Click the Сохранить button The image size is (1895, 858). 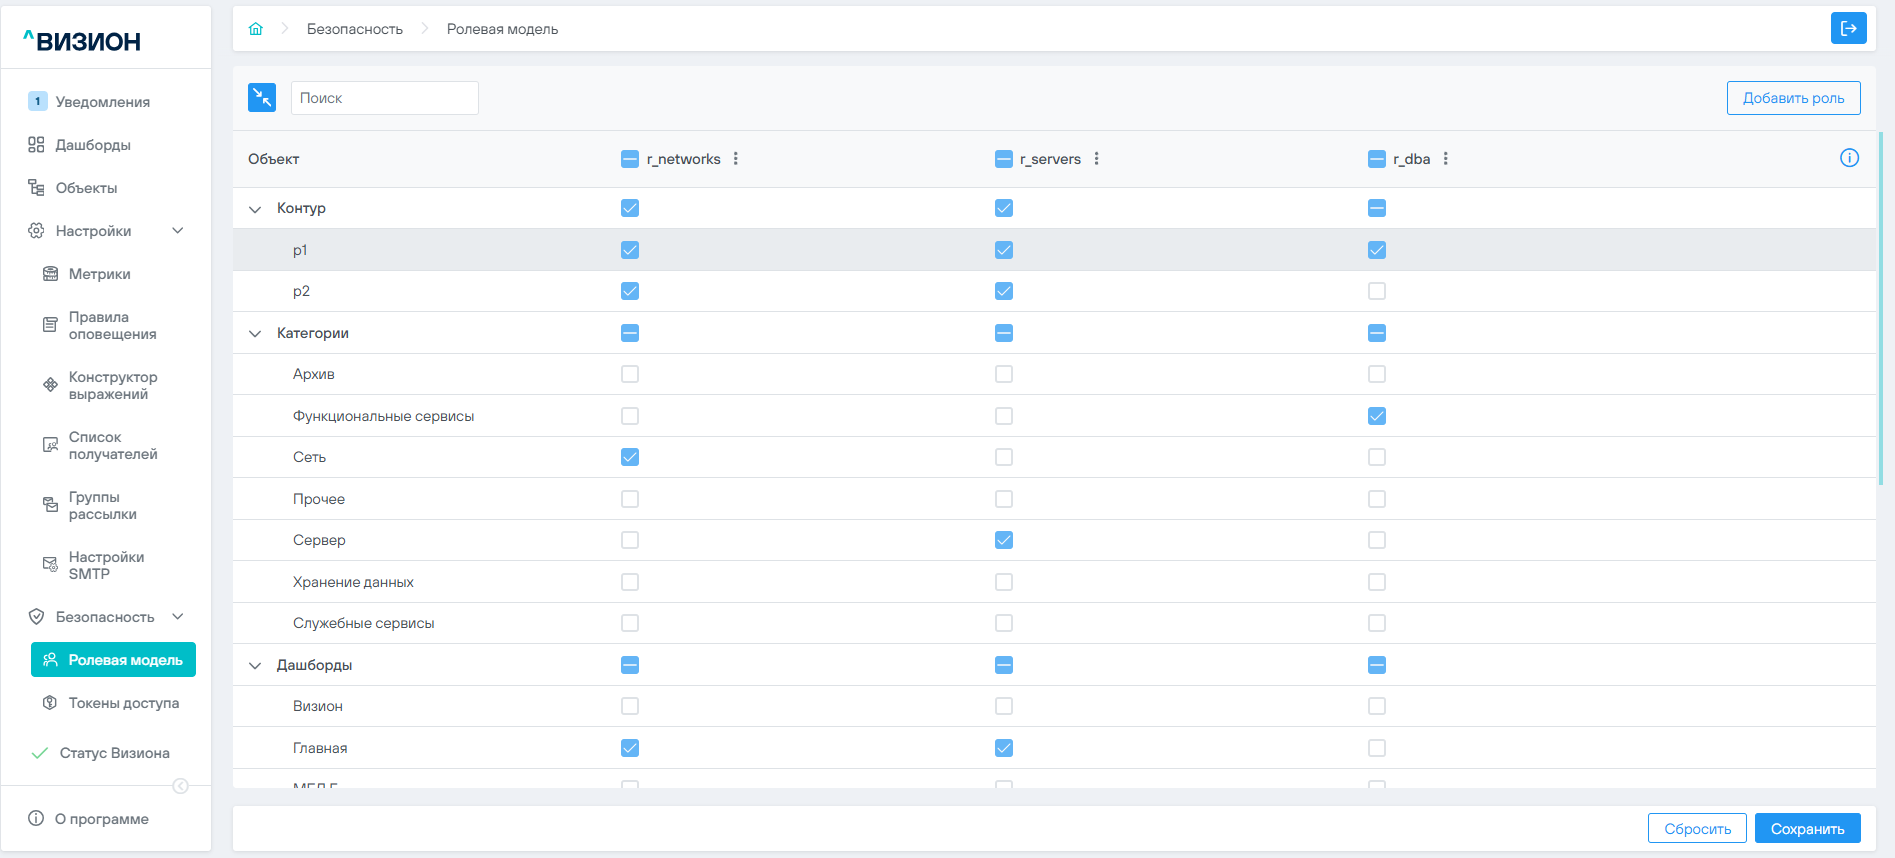[1807, 829]
